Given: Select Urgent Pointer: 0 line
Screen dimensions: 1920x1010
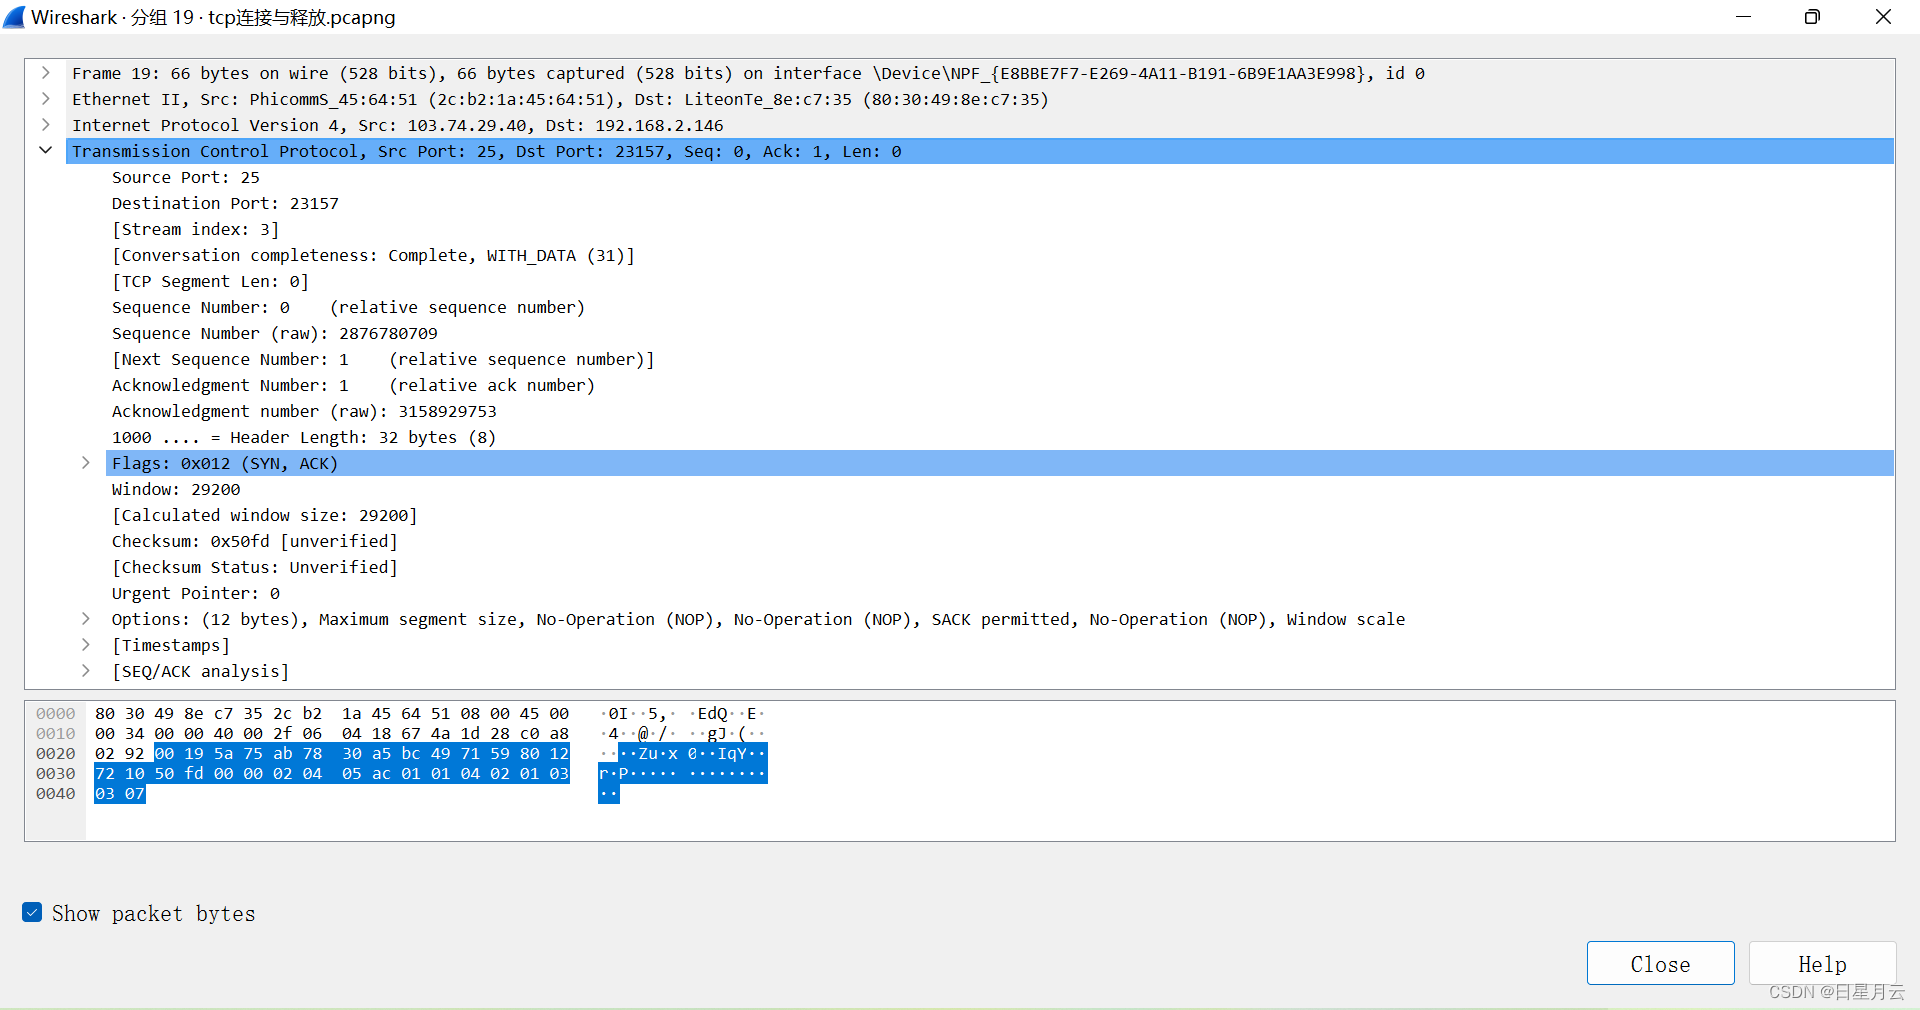Looking at the screenshot, I should tap(196, 593).
